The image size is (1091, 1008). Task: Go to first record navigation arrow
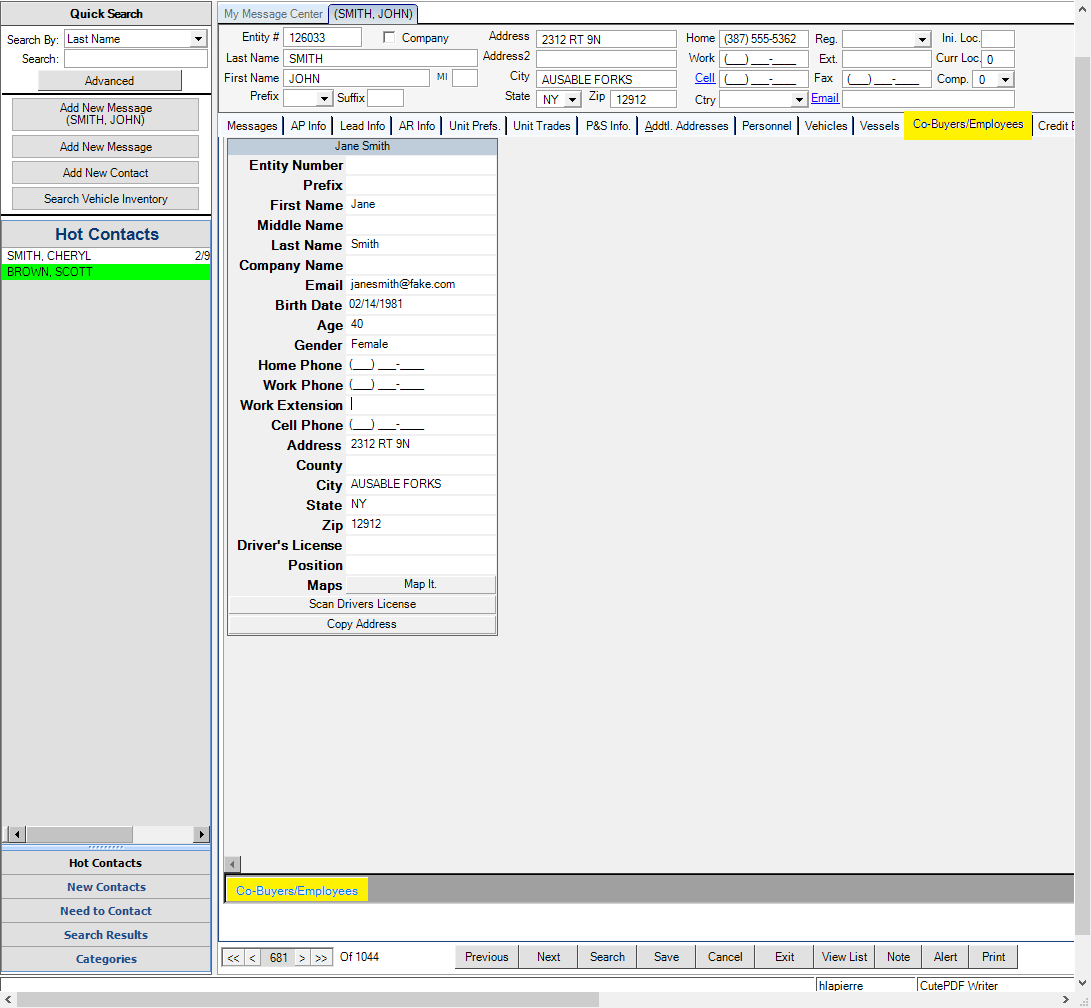[x=233, y=958]
